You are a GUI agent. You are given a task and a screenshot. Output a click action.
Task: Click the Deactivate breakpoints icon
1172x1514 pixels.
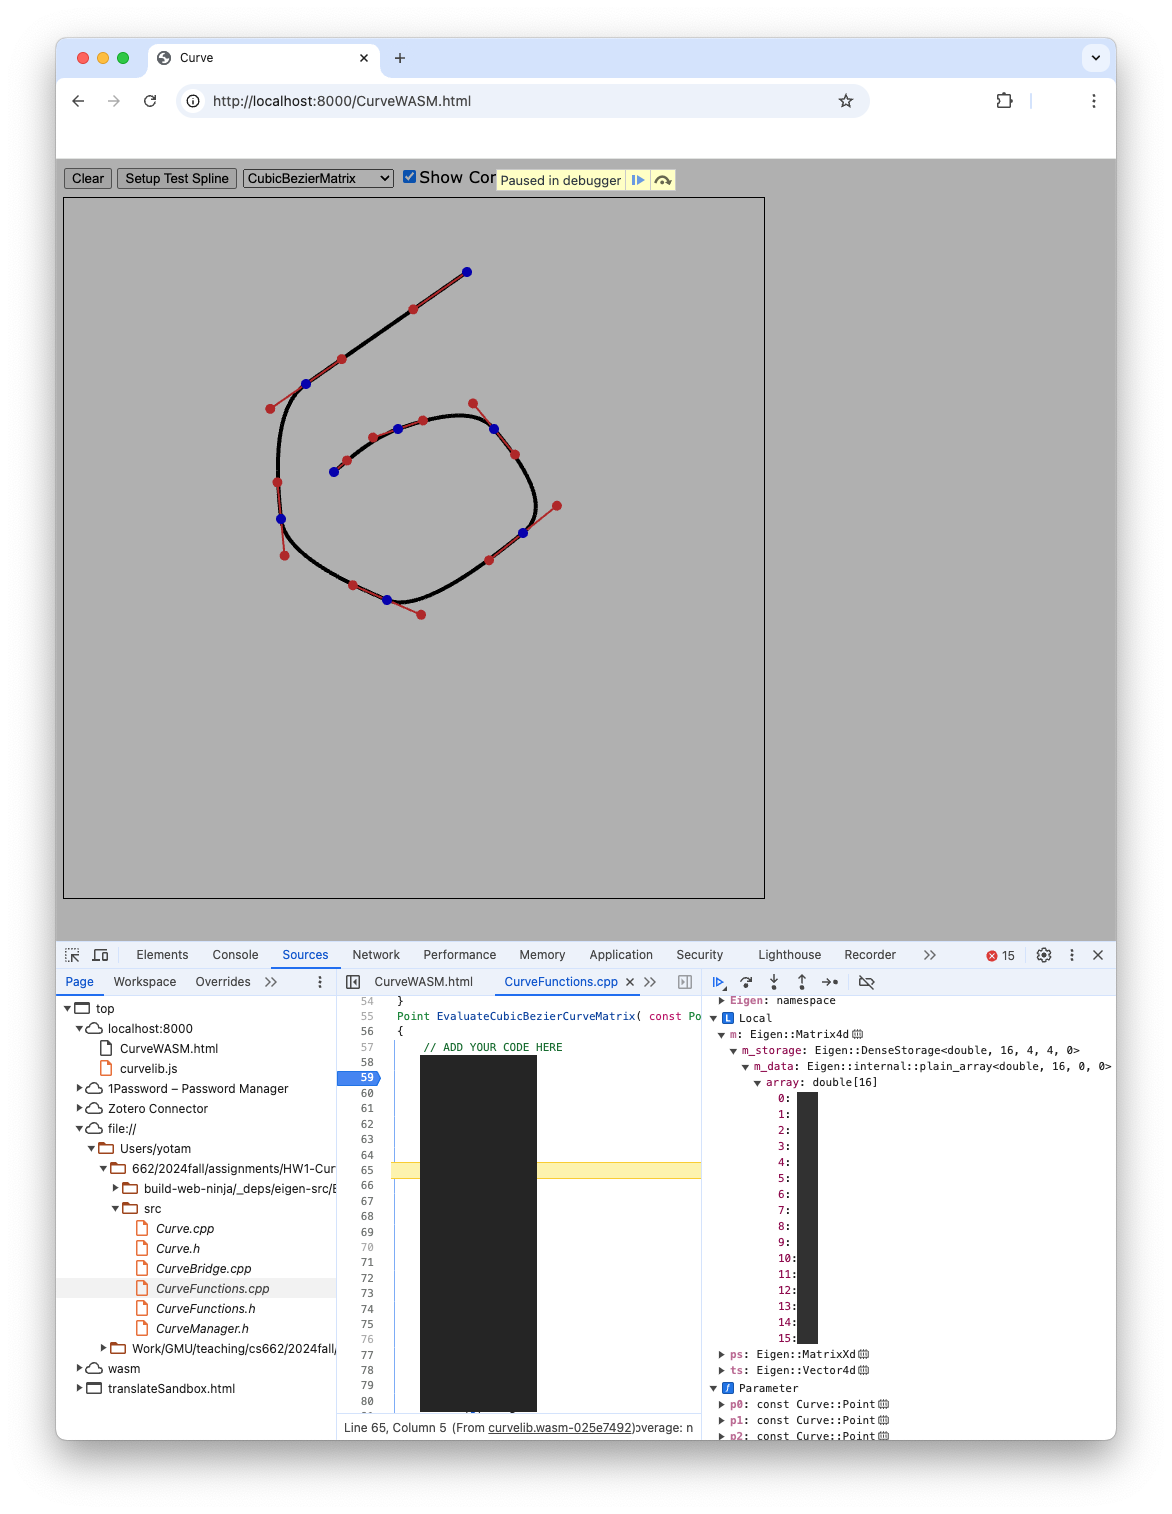(867, 982)
